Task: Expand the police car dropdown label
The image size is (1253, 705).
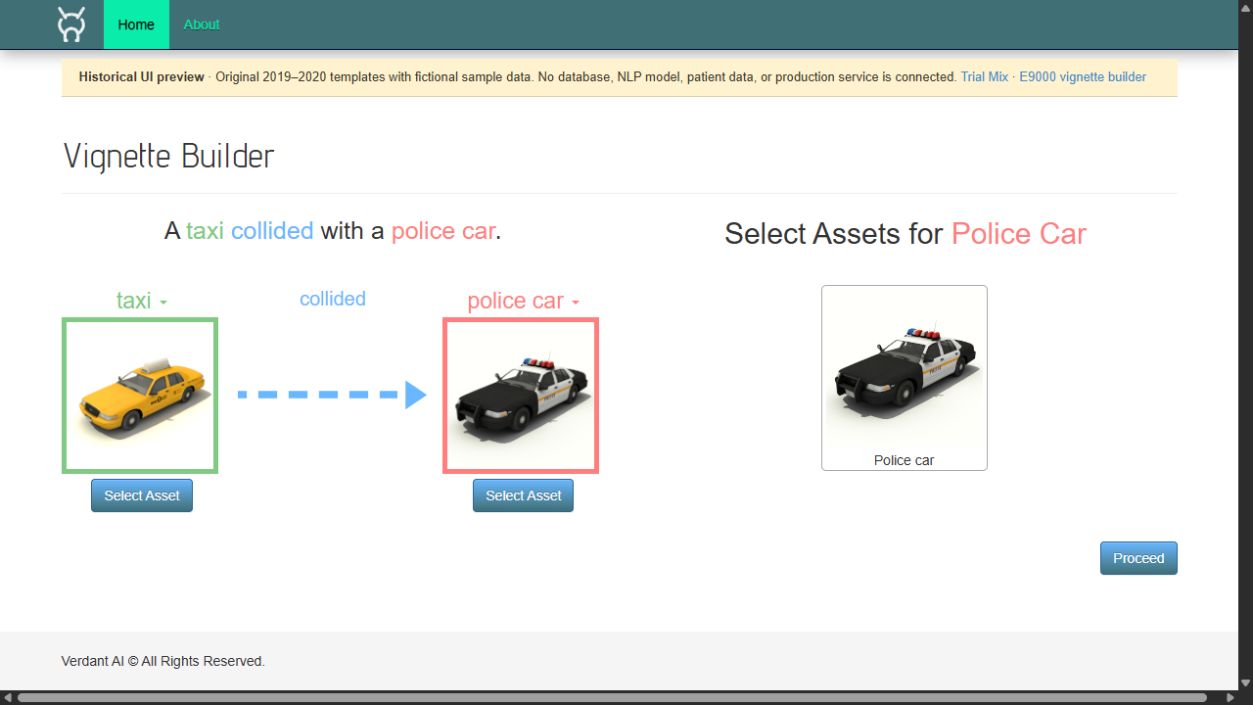Action: [523, 300]
